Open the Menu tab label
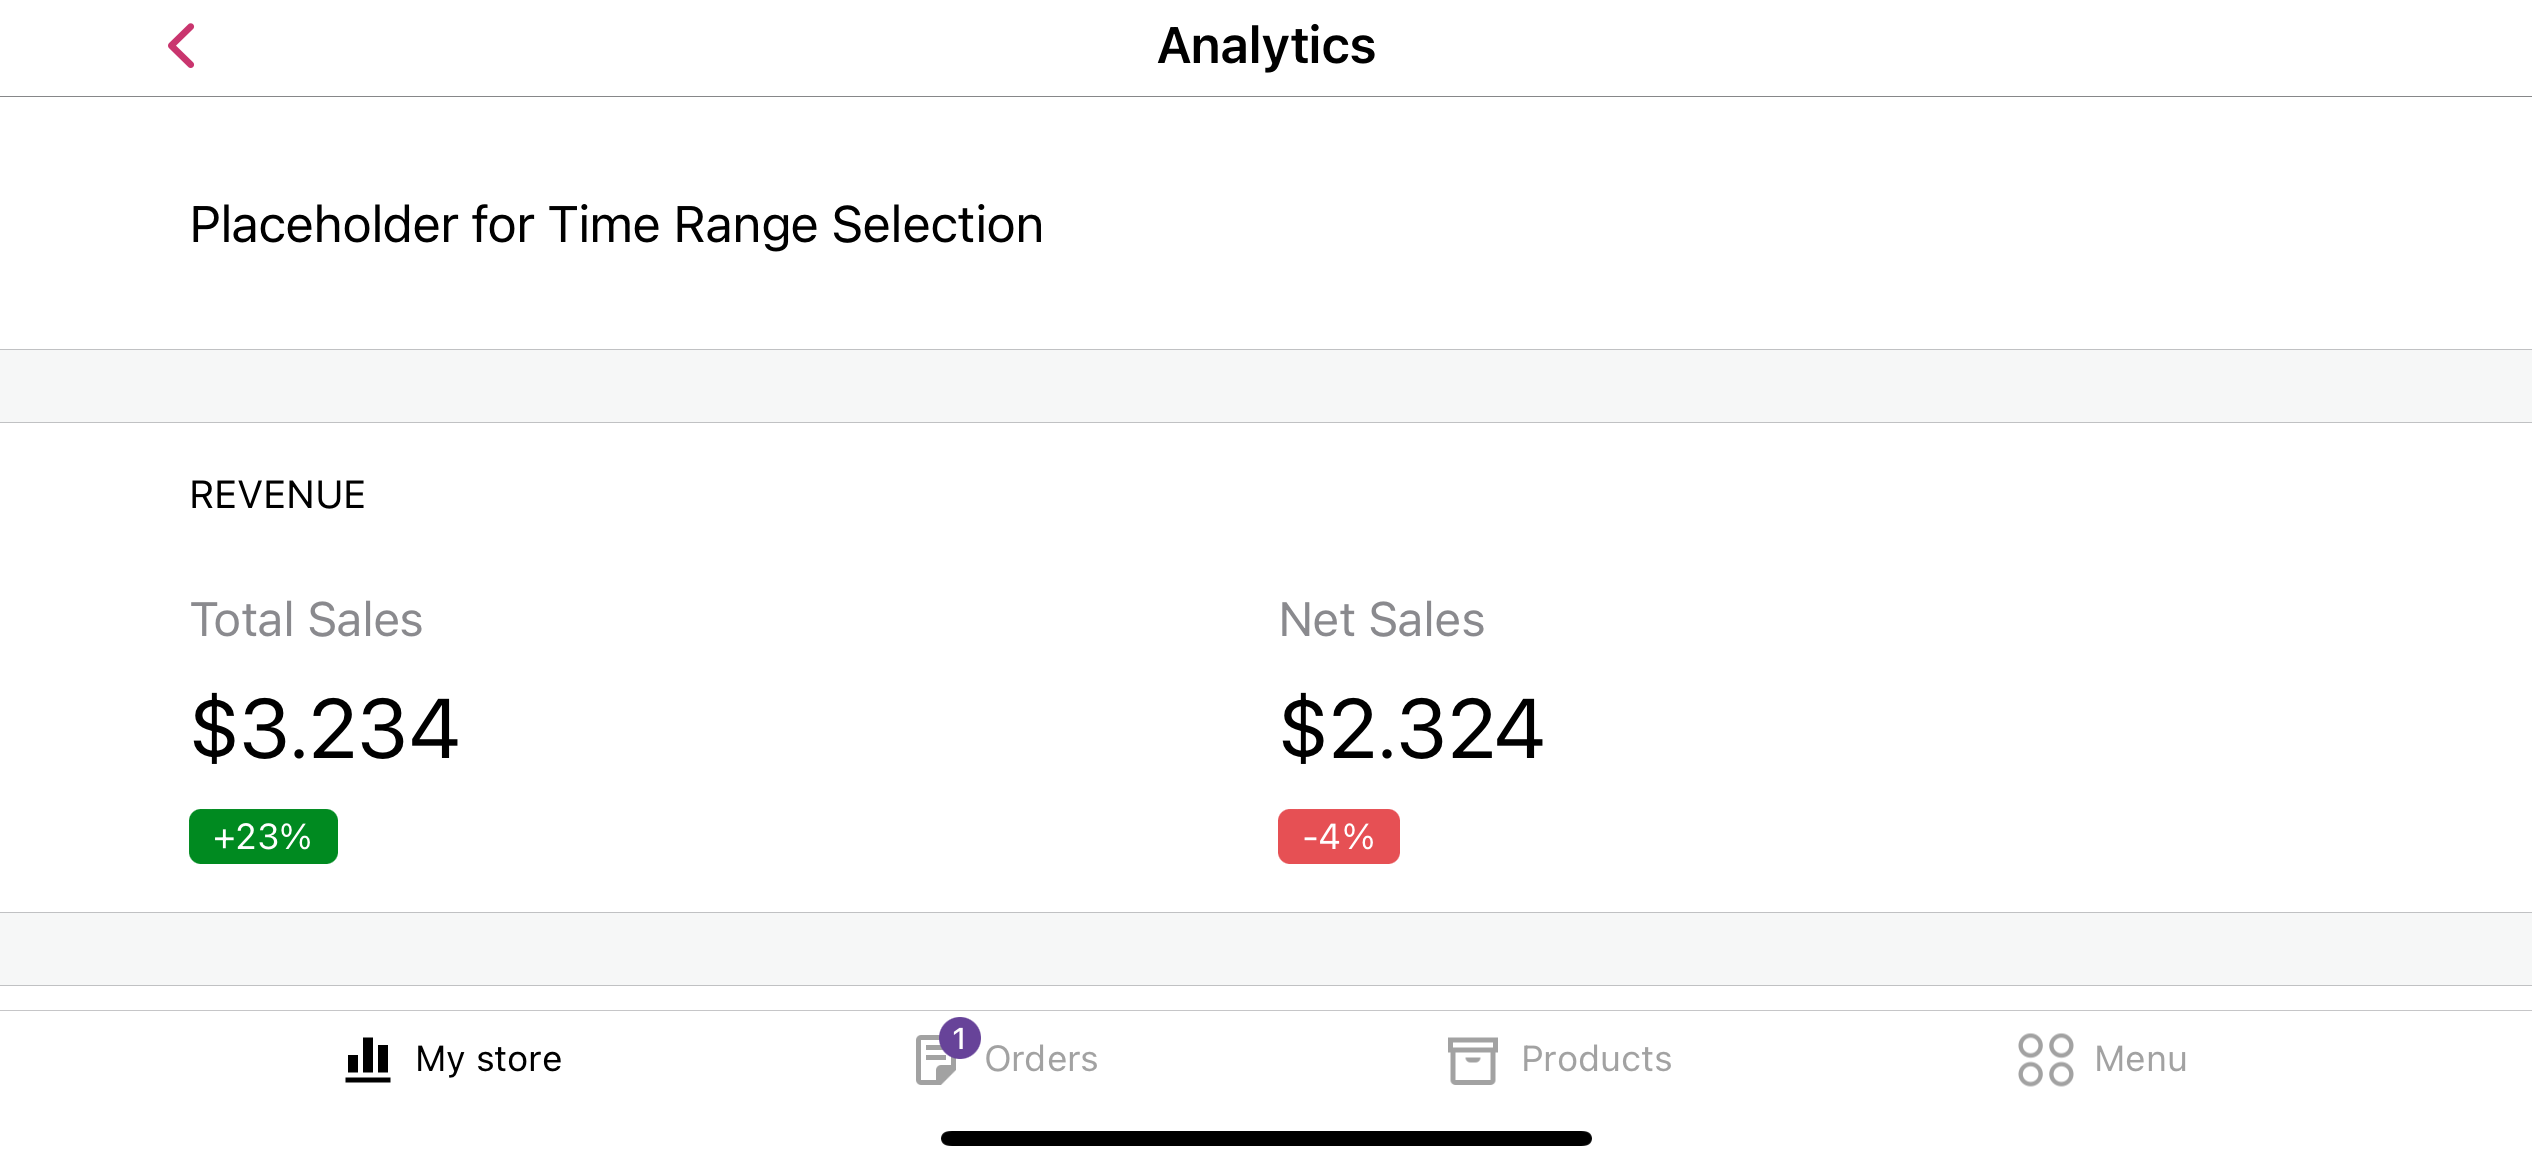 [x=2140, y=1059]
